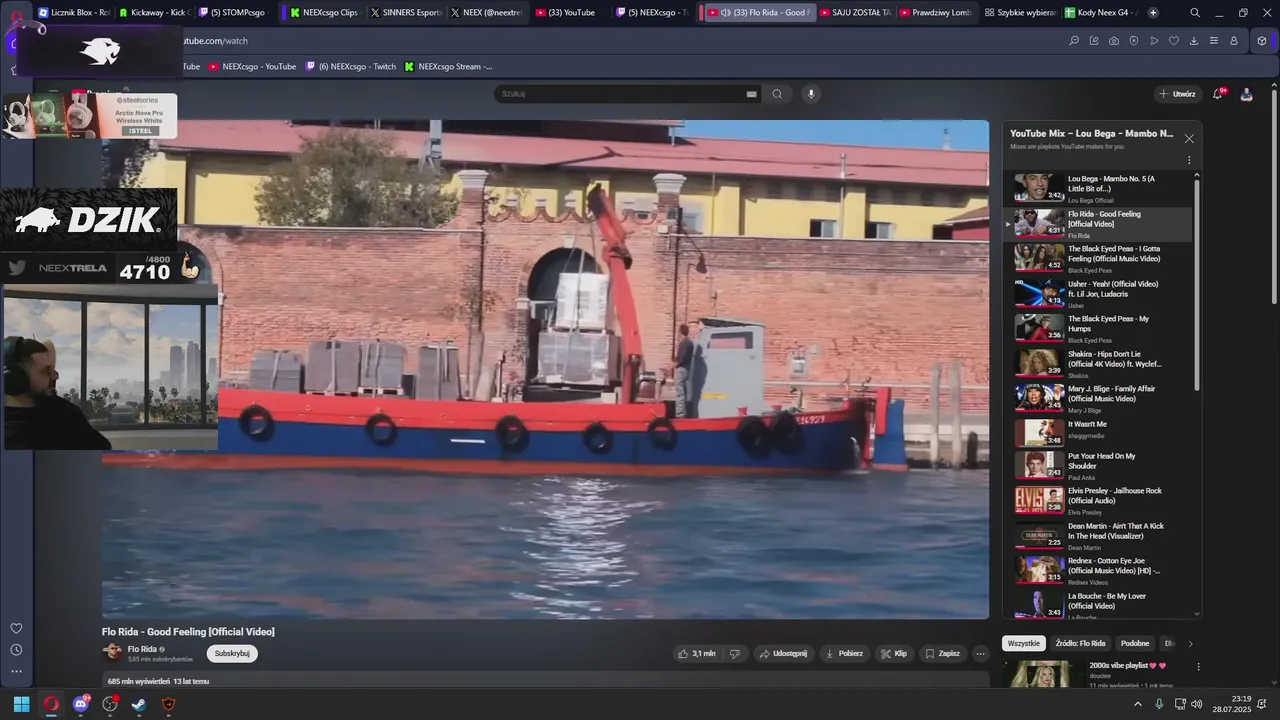Start voice search with microphone icon
Image resolution: width=1280 pixels, height=720 pixels.
click(811, 94)
